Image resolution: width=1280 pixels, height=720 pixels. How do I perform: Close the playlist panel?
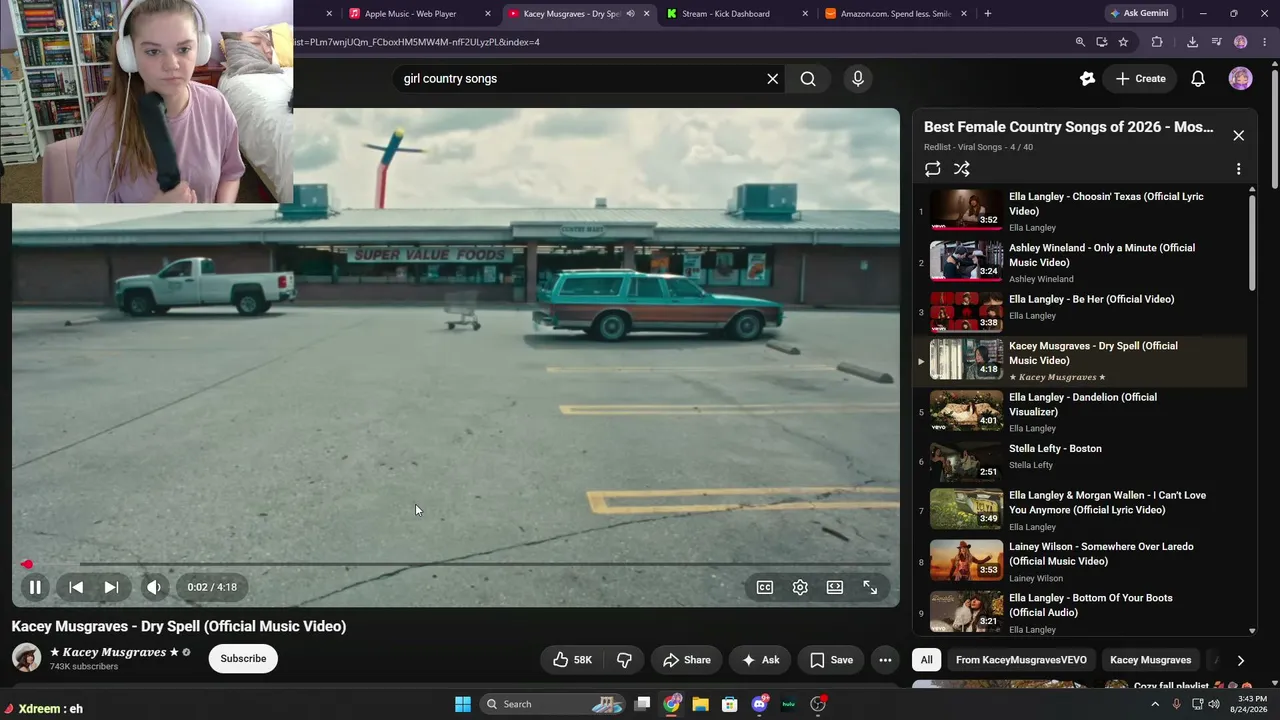click(x=1238, y=135)
